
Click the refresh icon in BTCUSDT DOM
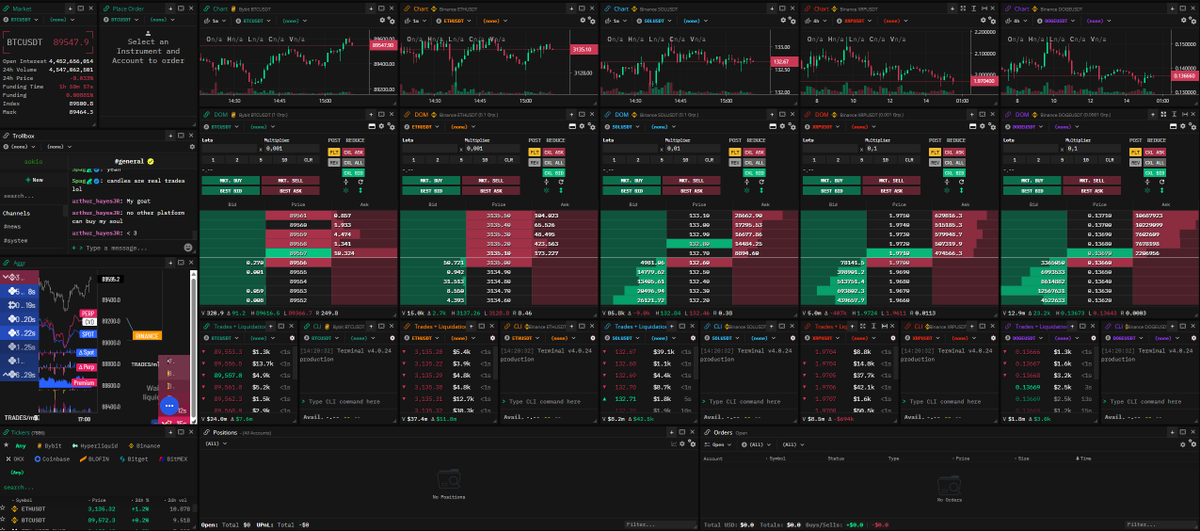(x=361, y=182)
